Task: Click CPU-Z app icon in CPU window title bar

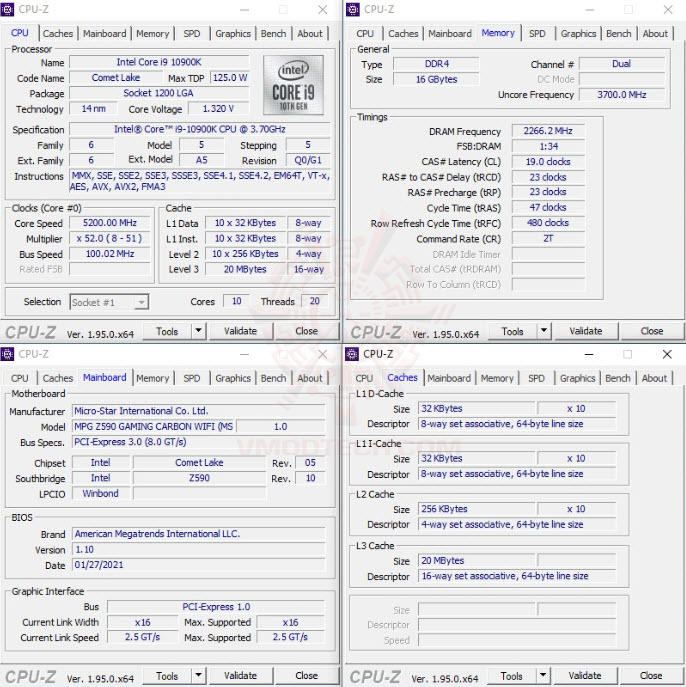Action: [7, 9]
